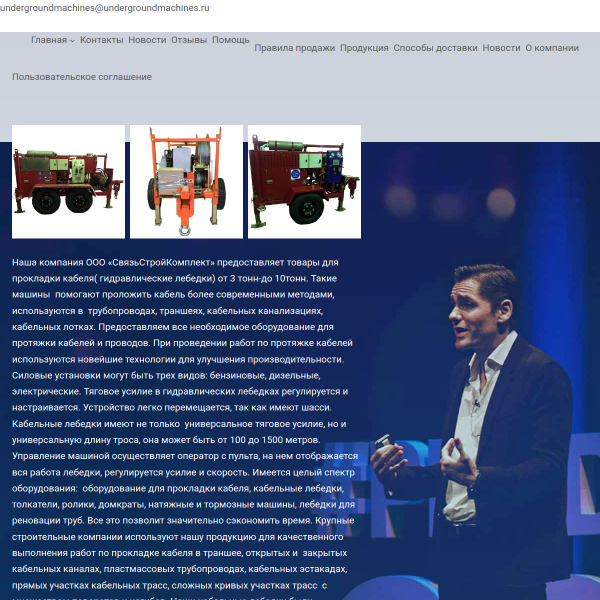Click the Новости link beside О компании

(x=501, y=48)
